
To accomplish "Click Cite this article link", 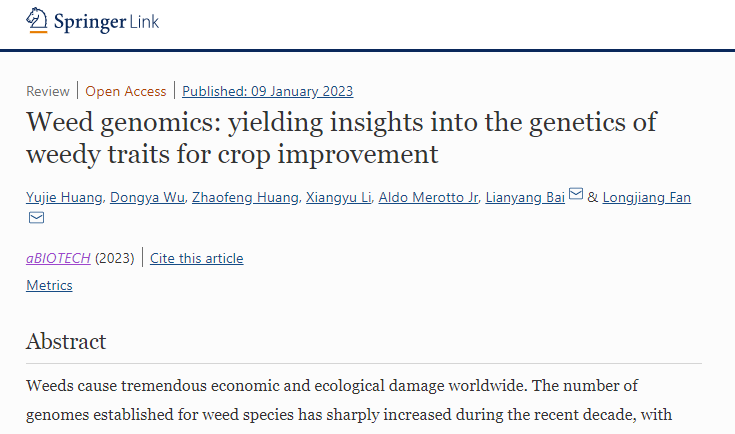I will pyautogui.click(x=196, y=258).
